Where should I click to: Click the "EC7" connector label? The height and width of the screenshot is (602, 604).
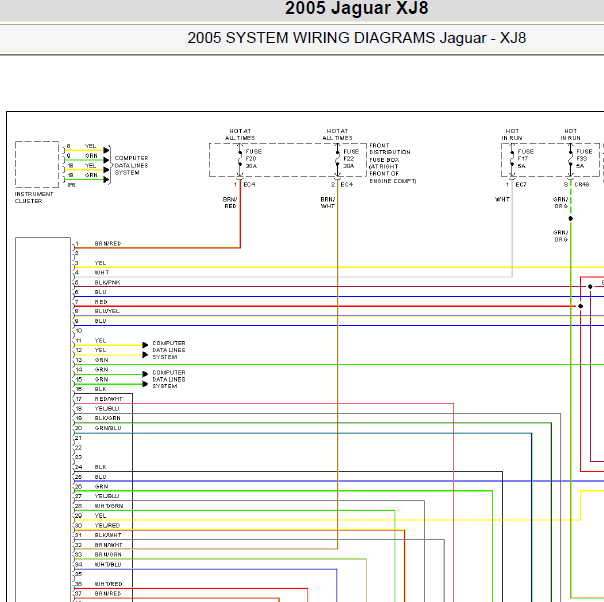point(521,185)
